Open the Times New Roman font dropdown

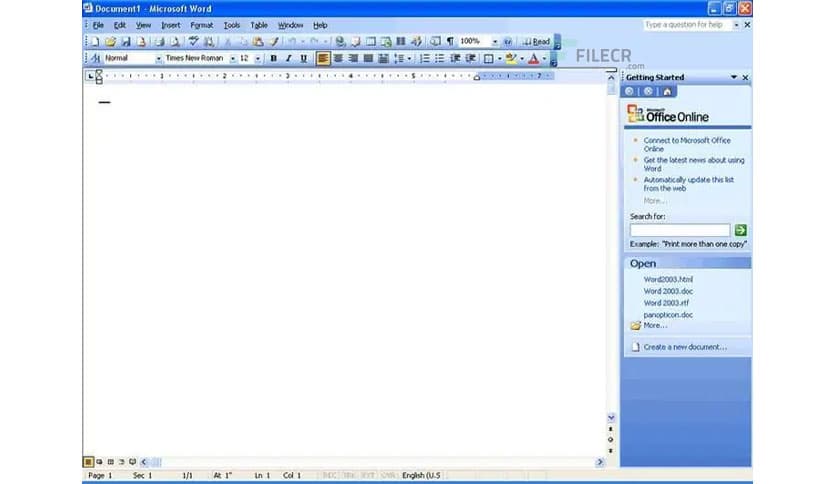point(232,59)
